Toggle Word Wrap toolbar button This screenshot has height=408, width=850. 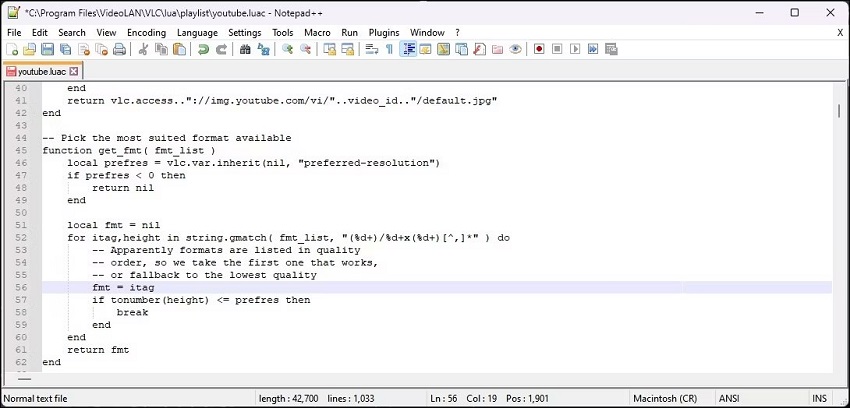(x=371, y=49)
